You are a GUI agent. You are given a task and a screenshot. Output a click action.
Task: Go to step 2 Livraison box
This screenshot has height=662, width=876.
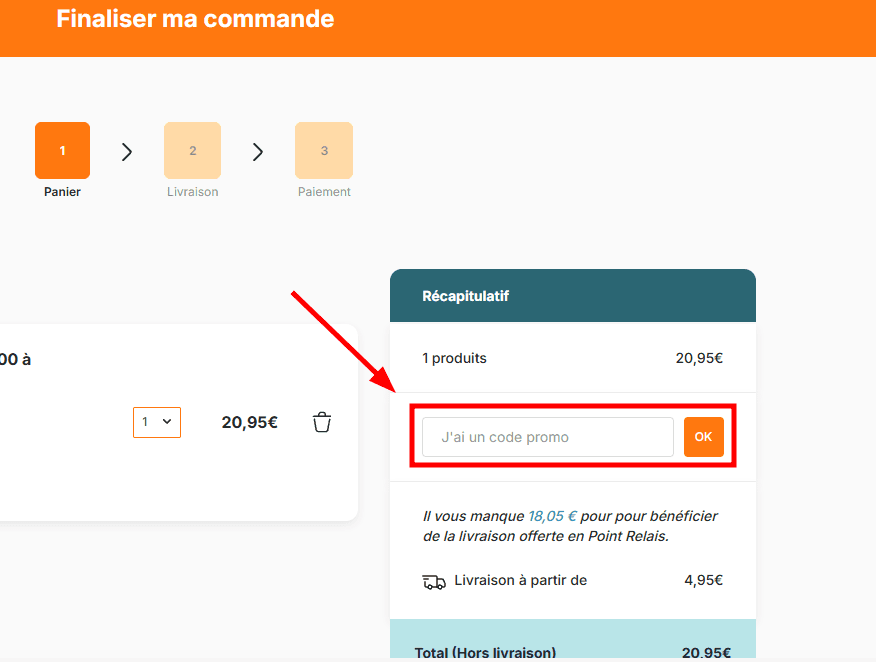pos(192,151)
